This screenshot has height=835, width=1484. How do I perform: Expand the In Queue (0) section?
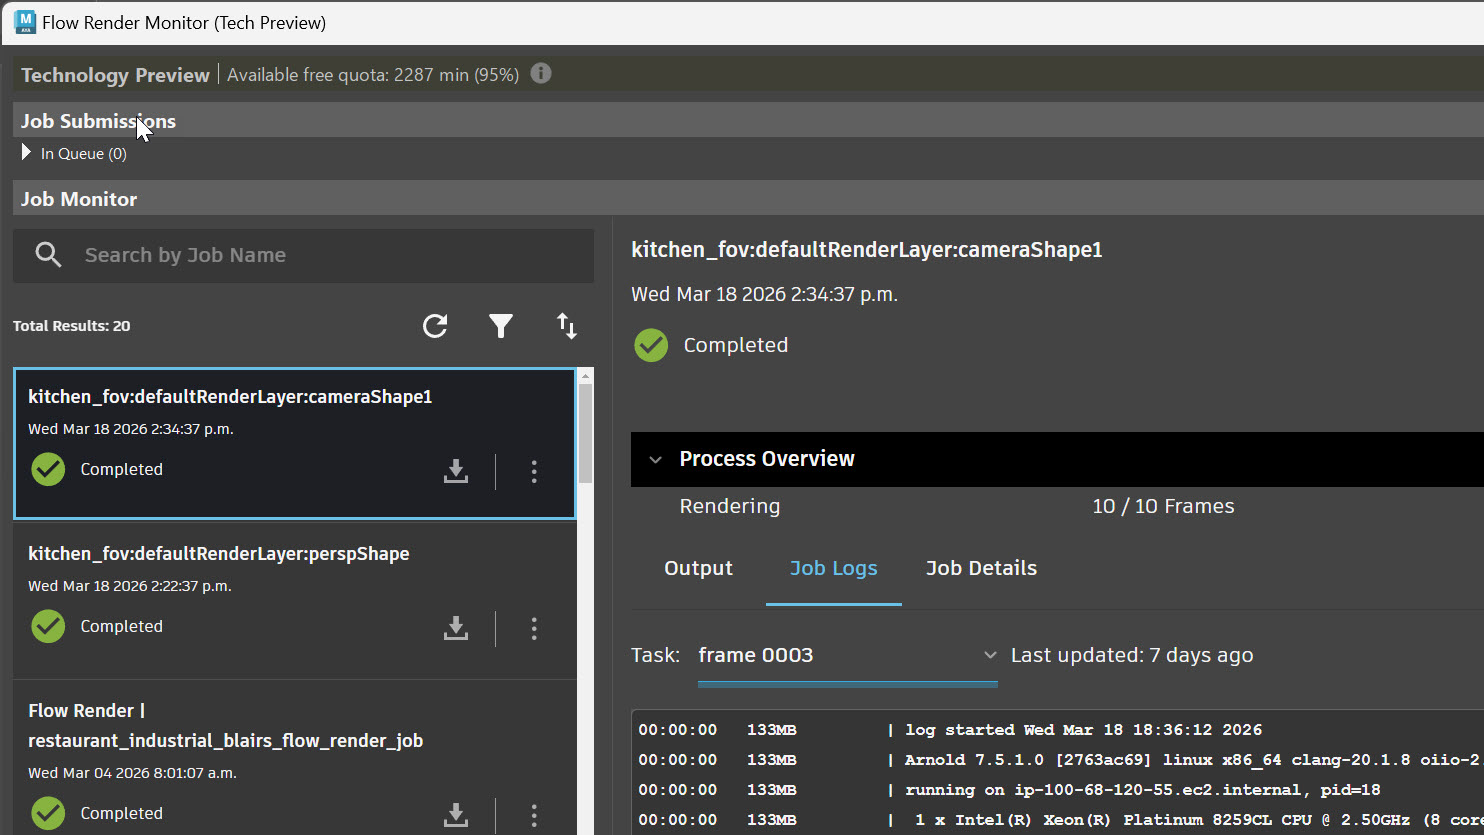tap(26, 153)
